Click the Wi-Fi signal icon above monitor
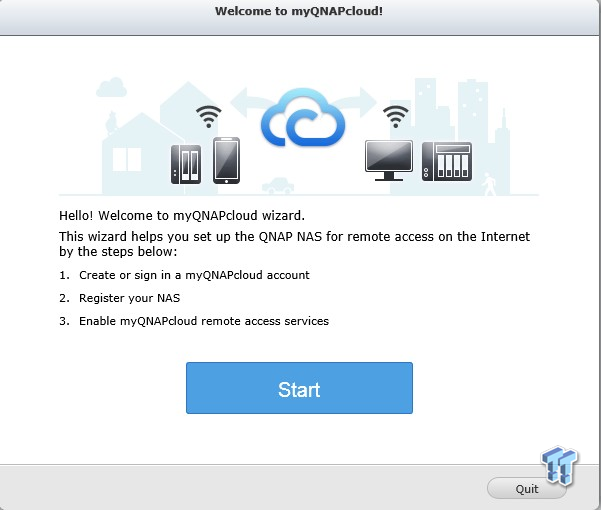The height and width of the screenshot is (510, 601). coord(396,116)
